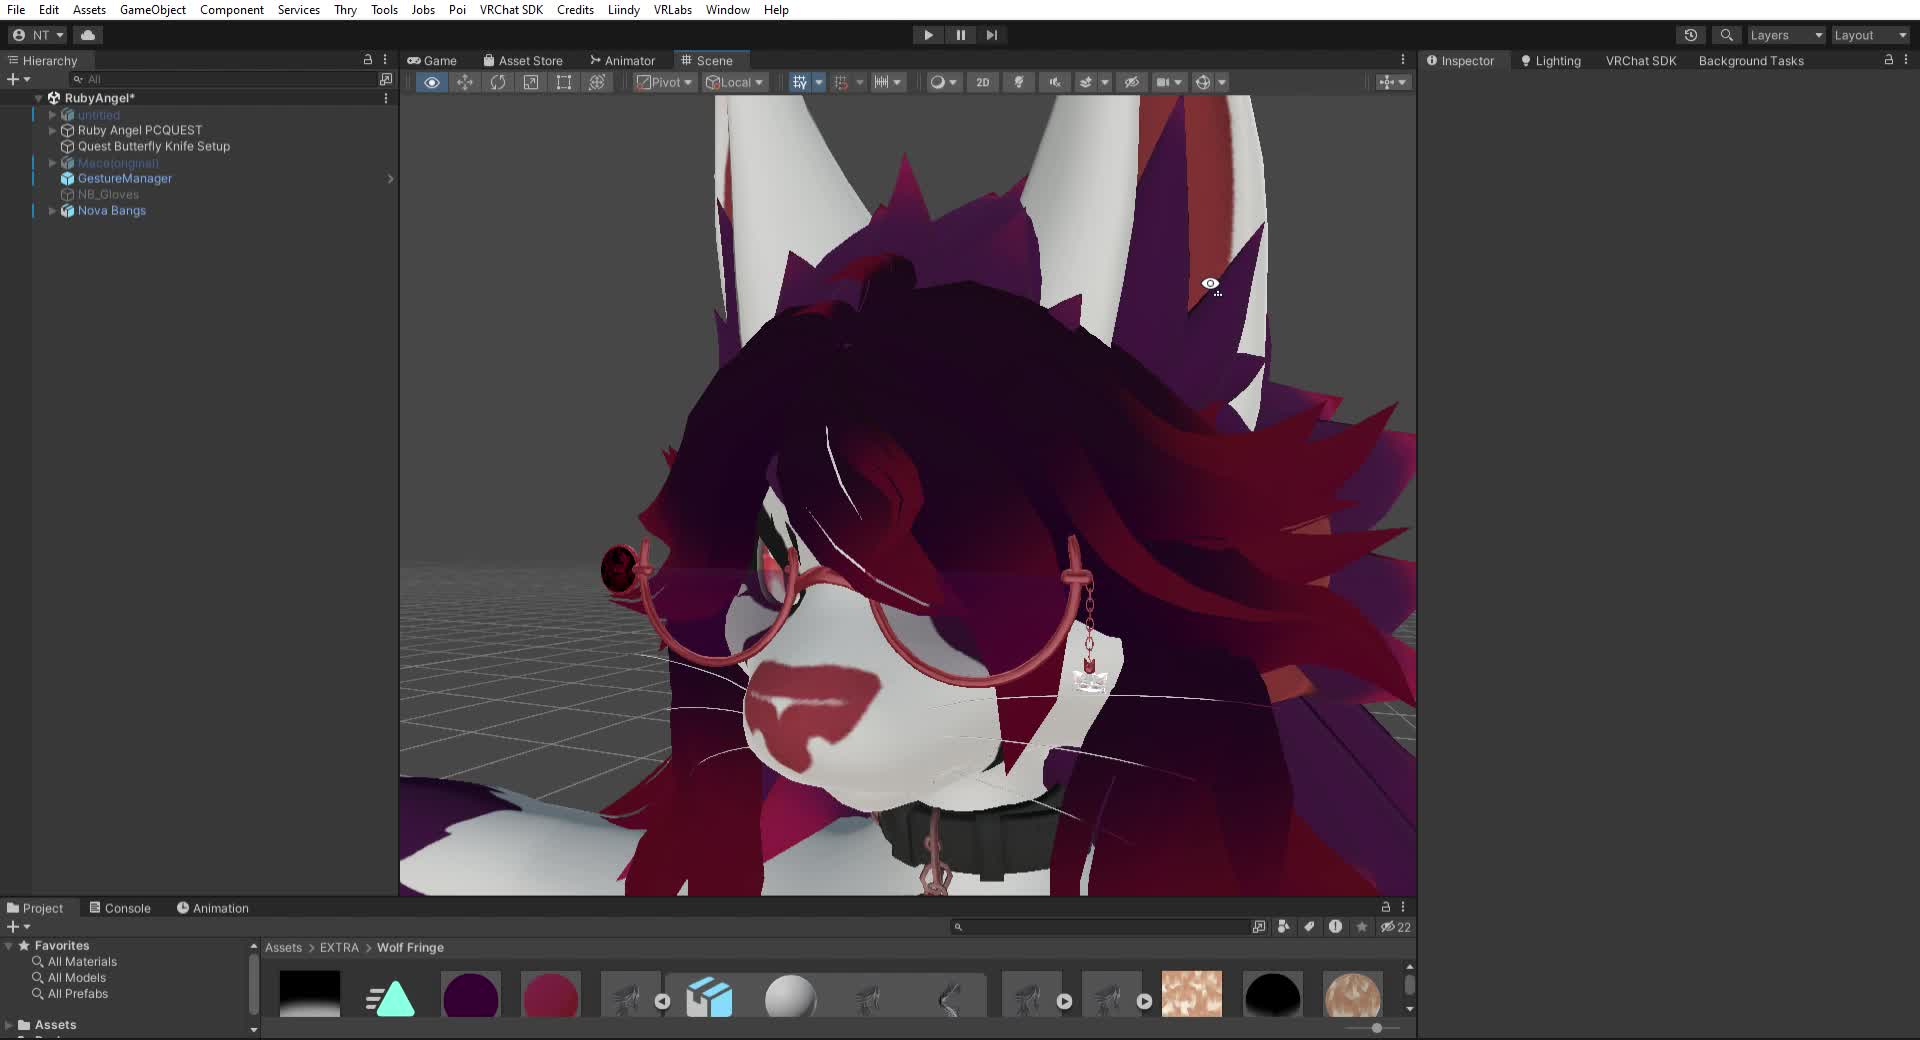The height and width of the screenshot is (1040, 1920).
Task: Open the global Search magnifier icon
Action: pos(1726,35)
